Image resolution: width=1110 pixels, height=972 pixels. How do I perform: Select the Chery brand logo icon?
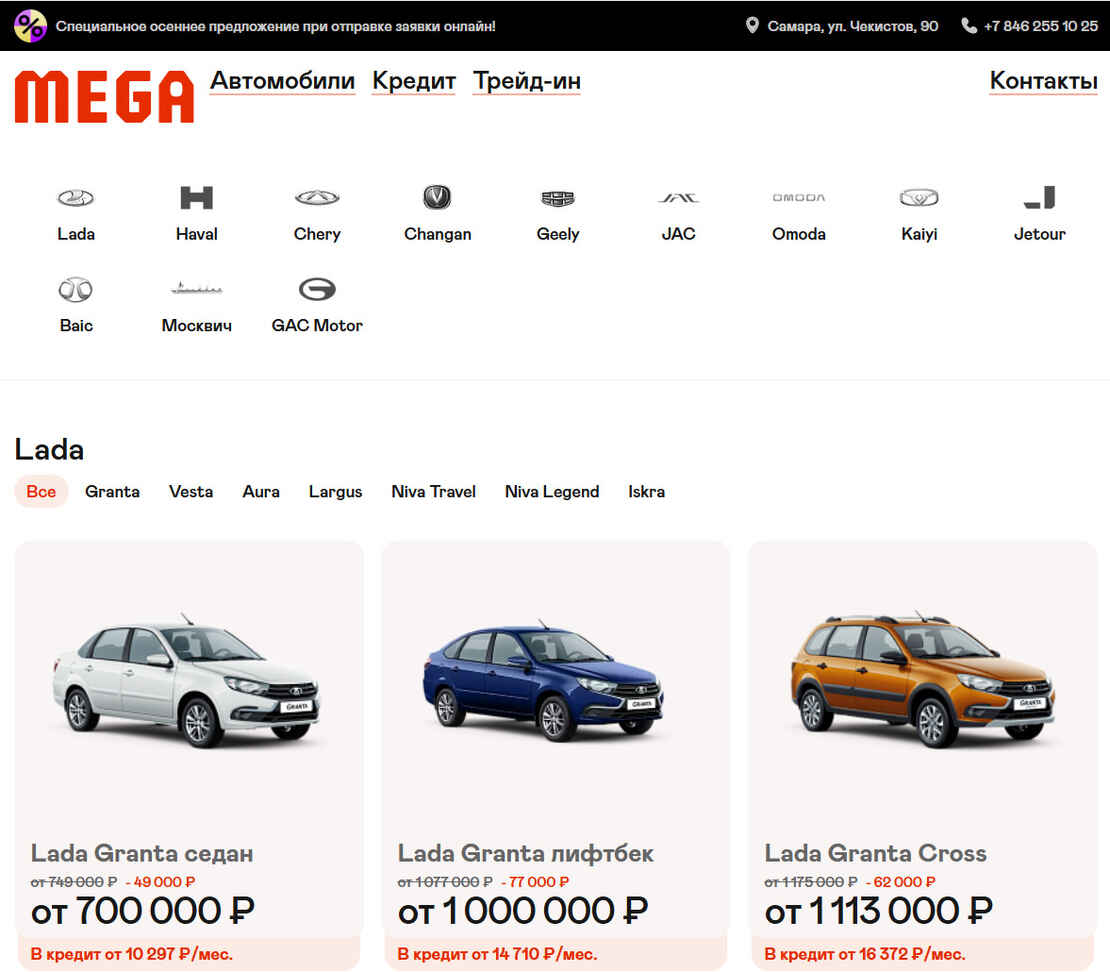[317, 198]
